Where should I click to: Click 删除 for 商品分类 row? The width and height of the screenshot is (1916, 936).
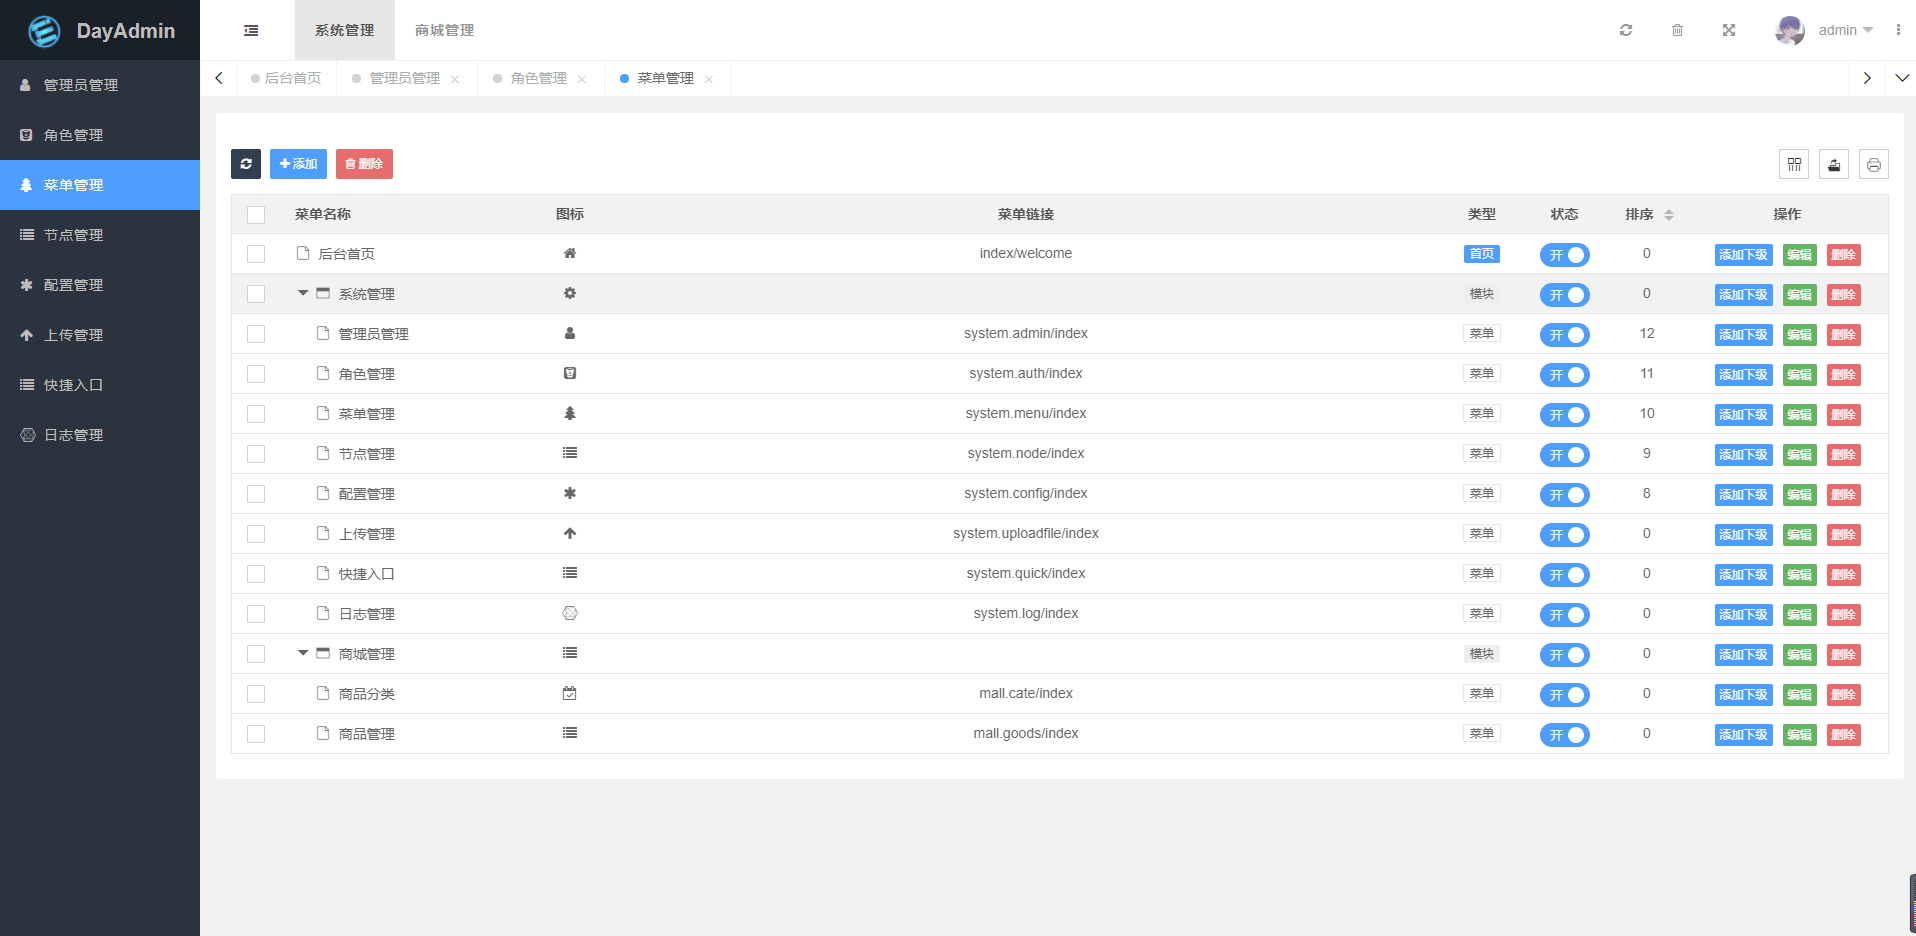pyautogui.click(x=1843, y=695)
